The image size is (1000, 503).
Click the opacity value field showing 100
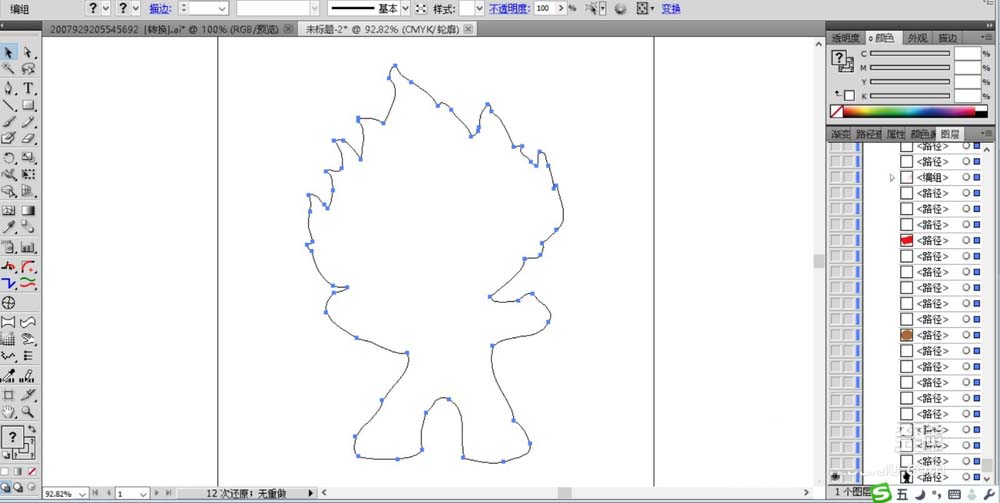click(545, 8)
